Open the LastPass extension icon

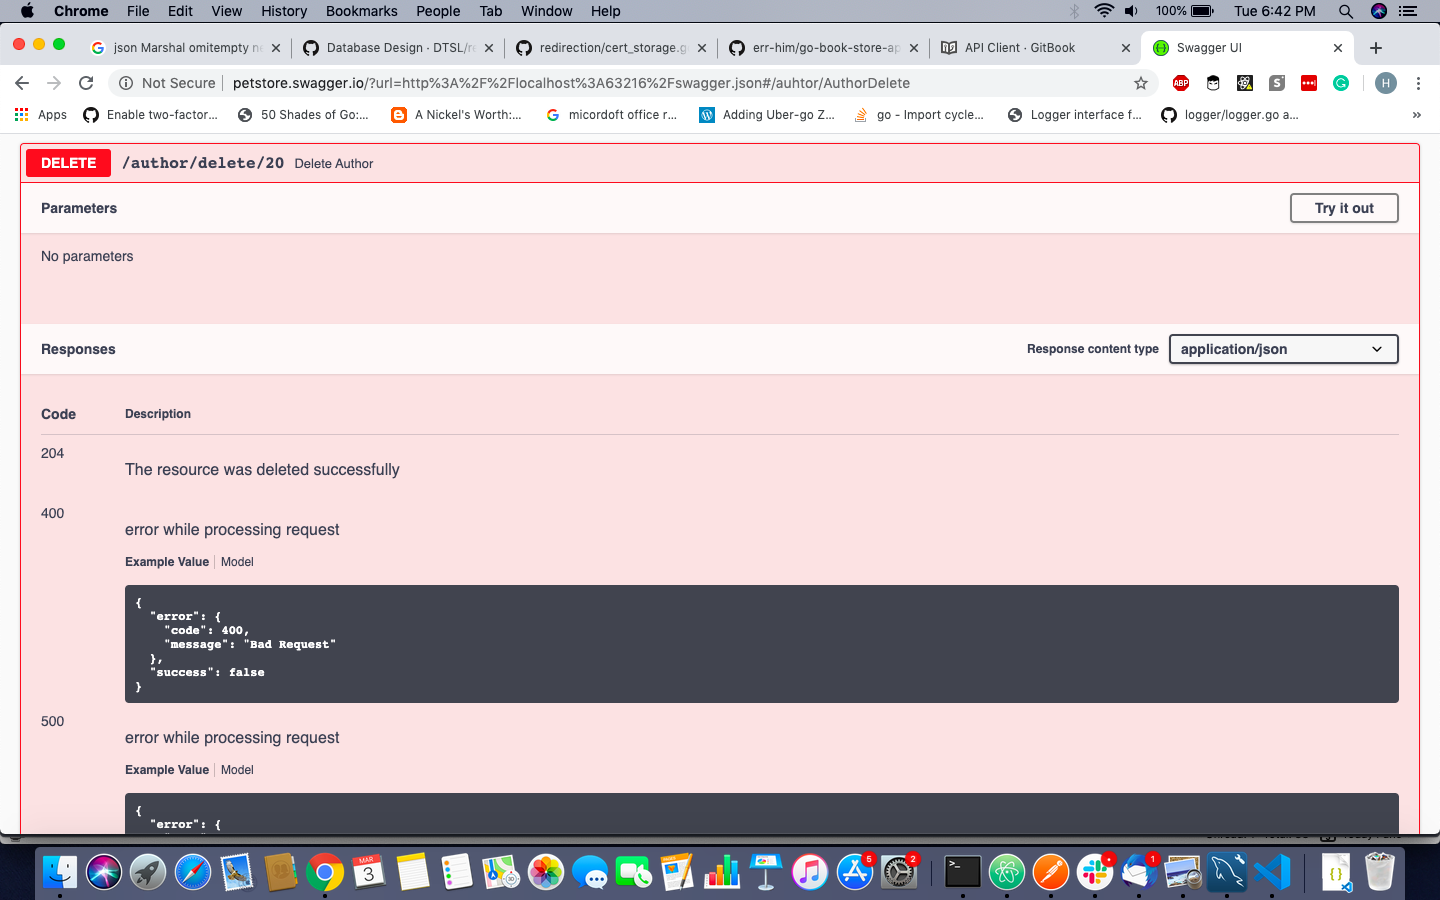(1308, 84)
